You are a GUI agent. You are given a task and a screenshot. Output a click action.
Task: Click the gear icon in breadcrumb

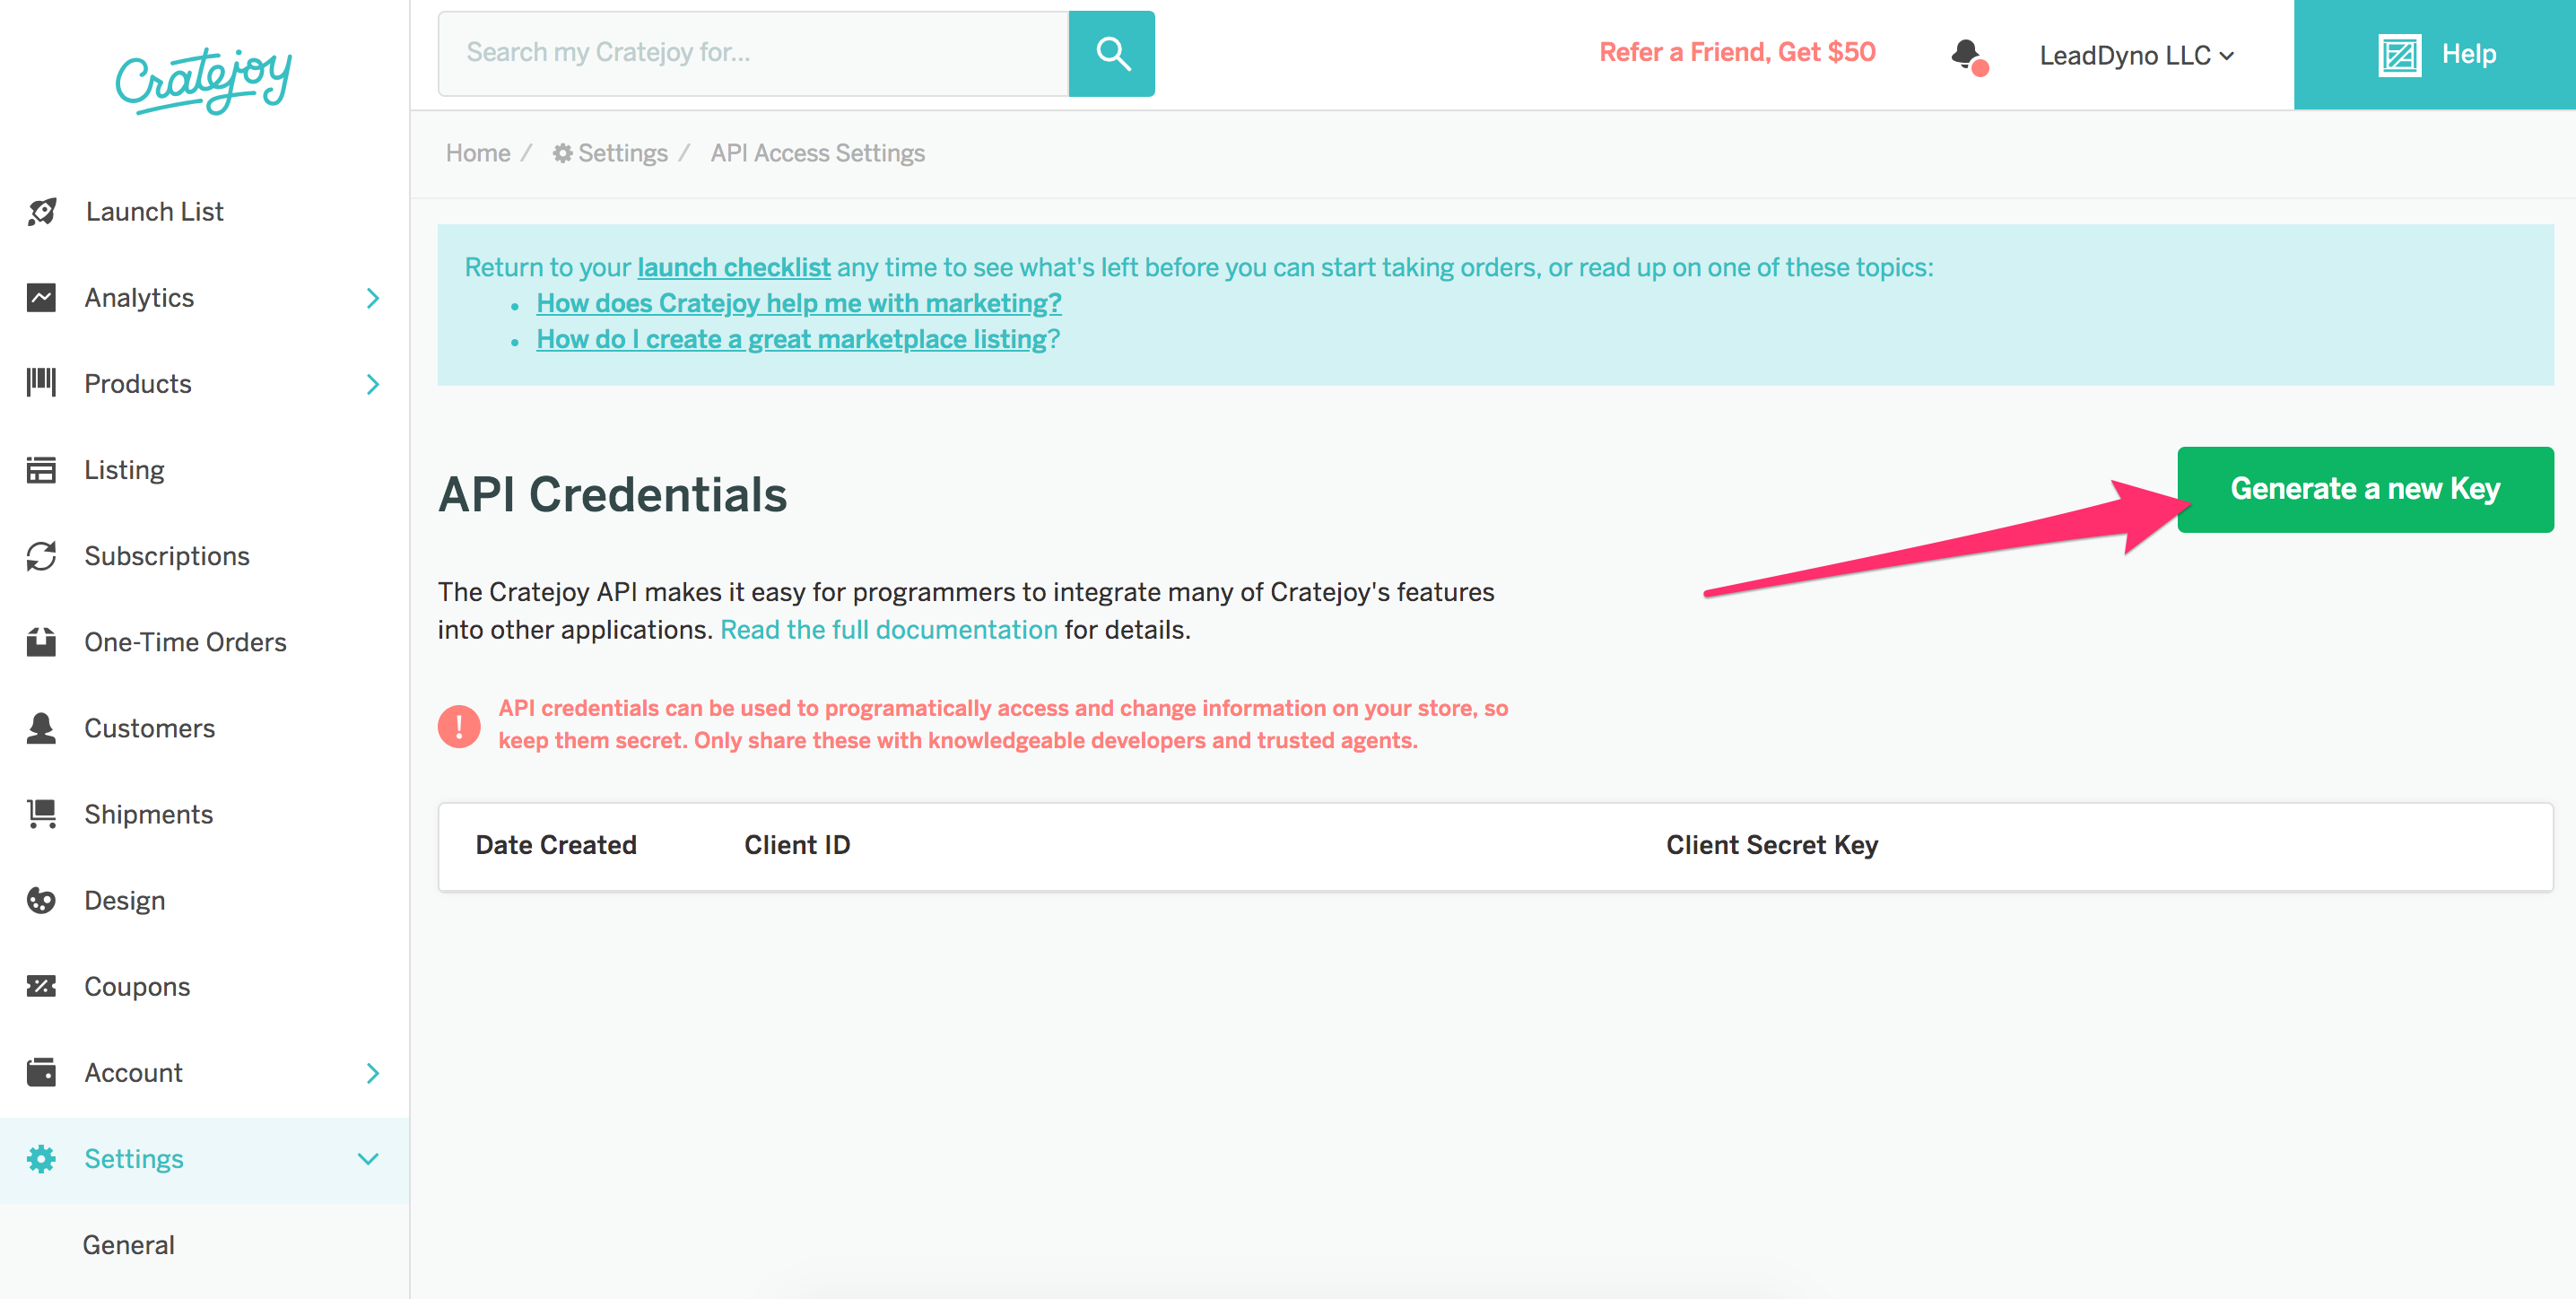(x=563, y=153)
